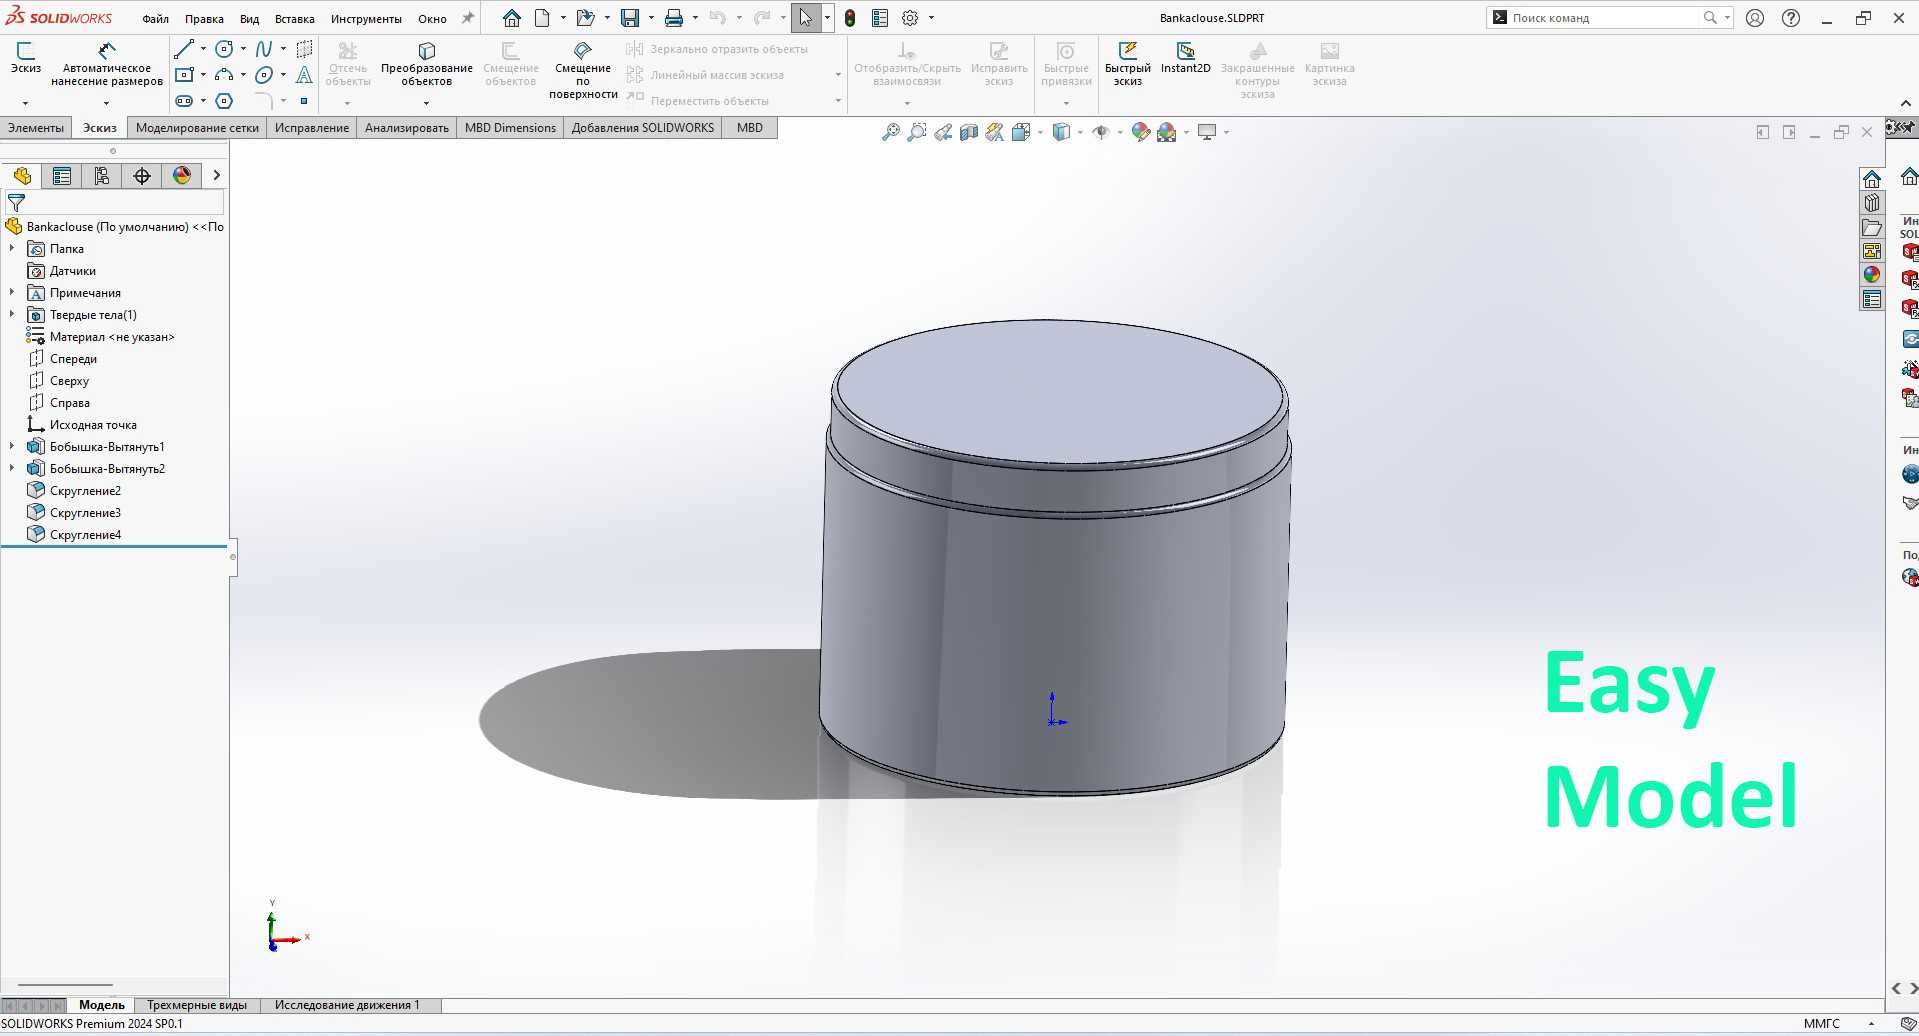Switch to the Элементы ribbon tab
The height and width of the screenshot is (1036, 1919).
(x=36, y=128)
